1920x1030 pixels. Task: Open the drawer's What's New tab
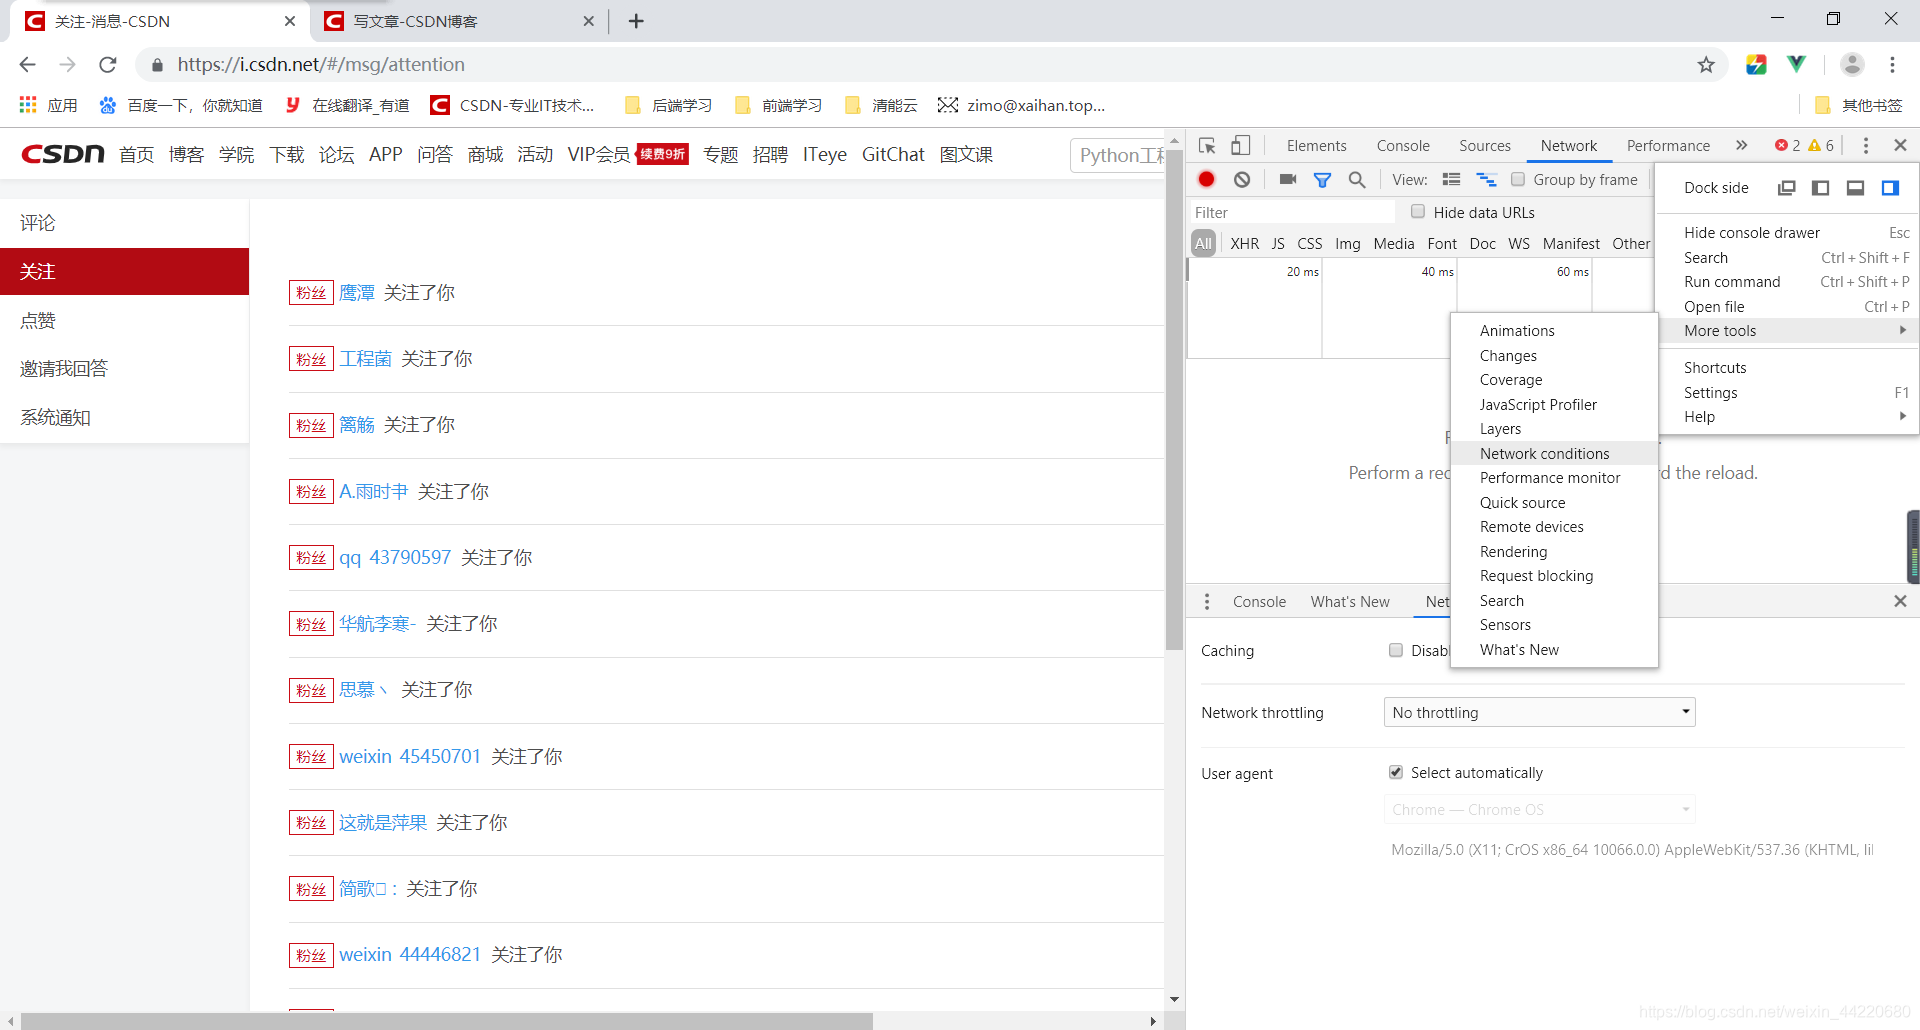point(1350,602)
